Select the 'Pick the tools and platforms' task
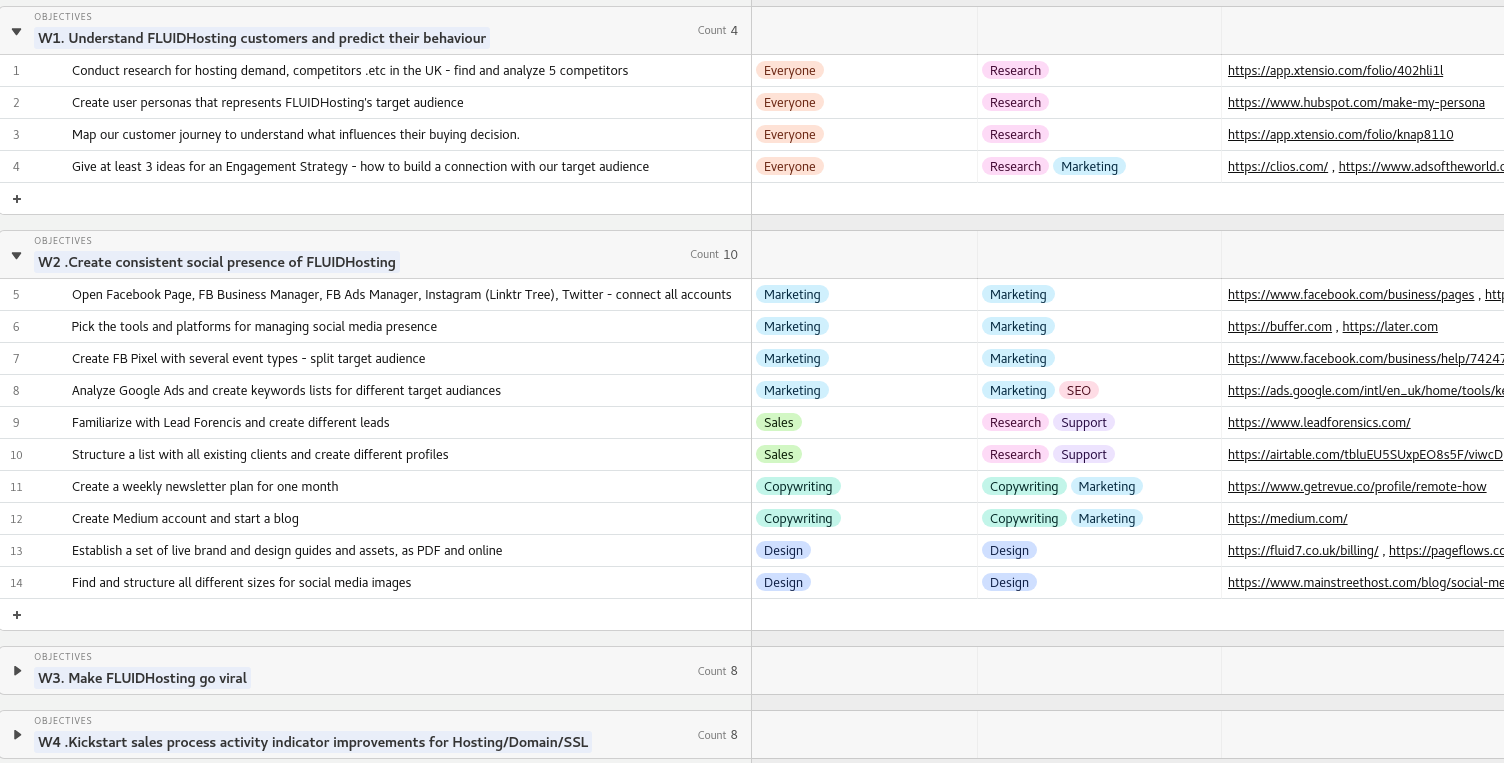The image size is (1504, 763). [254, 326]
